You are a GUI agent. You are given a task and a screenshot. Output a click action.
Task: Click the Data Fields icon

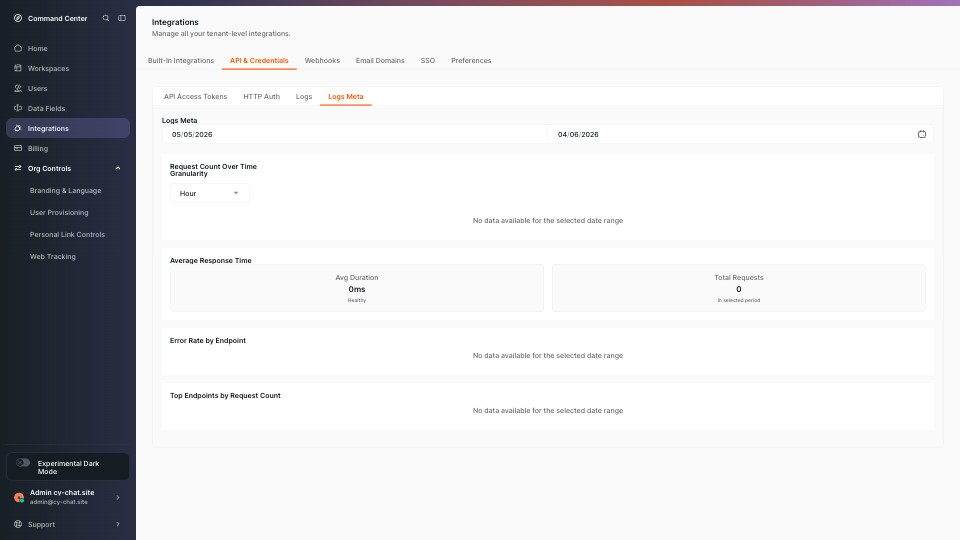point(18,108)
